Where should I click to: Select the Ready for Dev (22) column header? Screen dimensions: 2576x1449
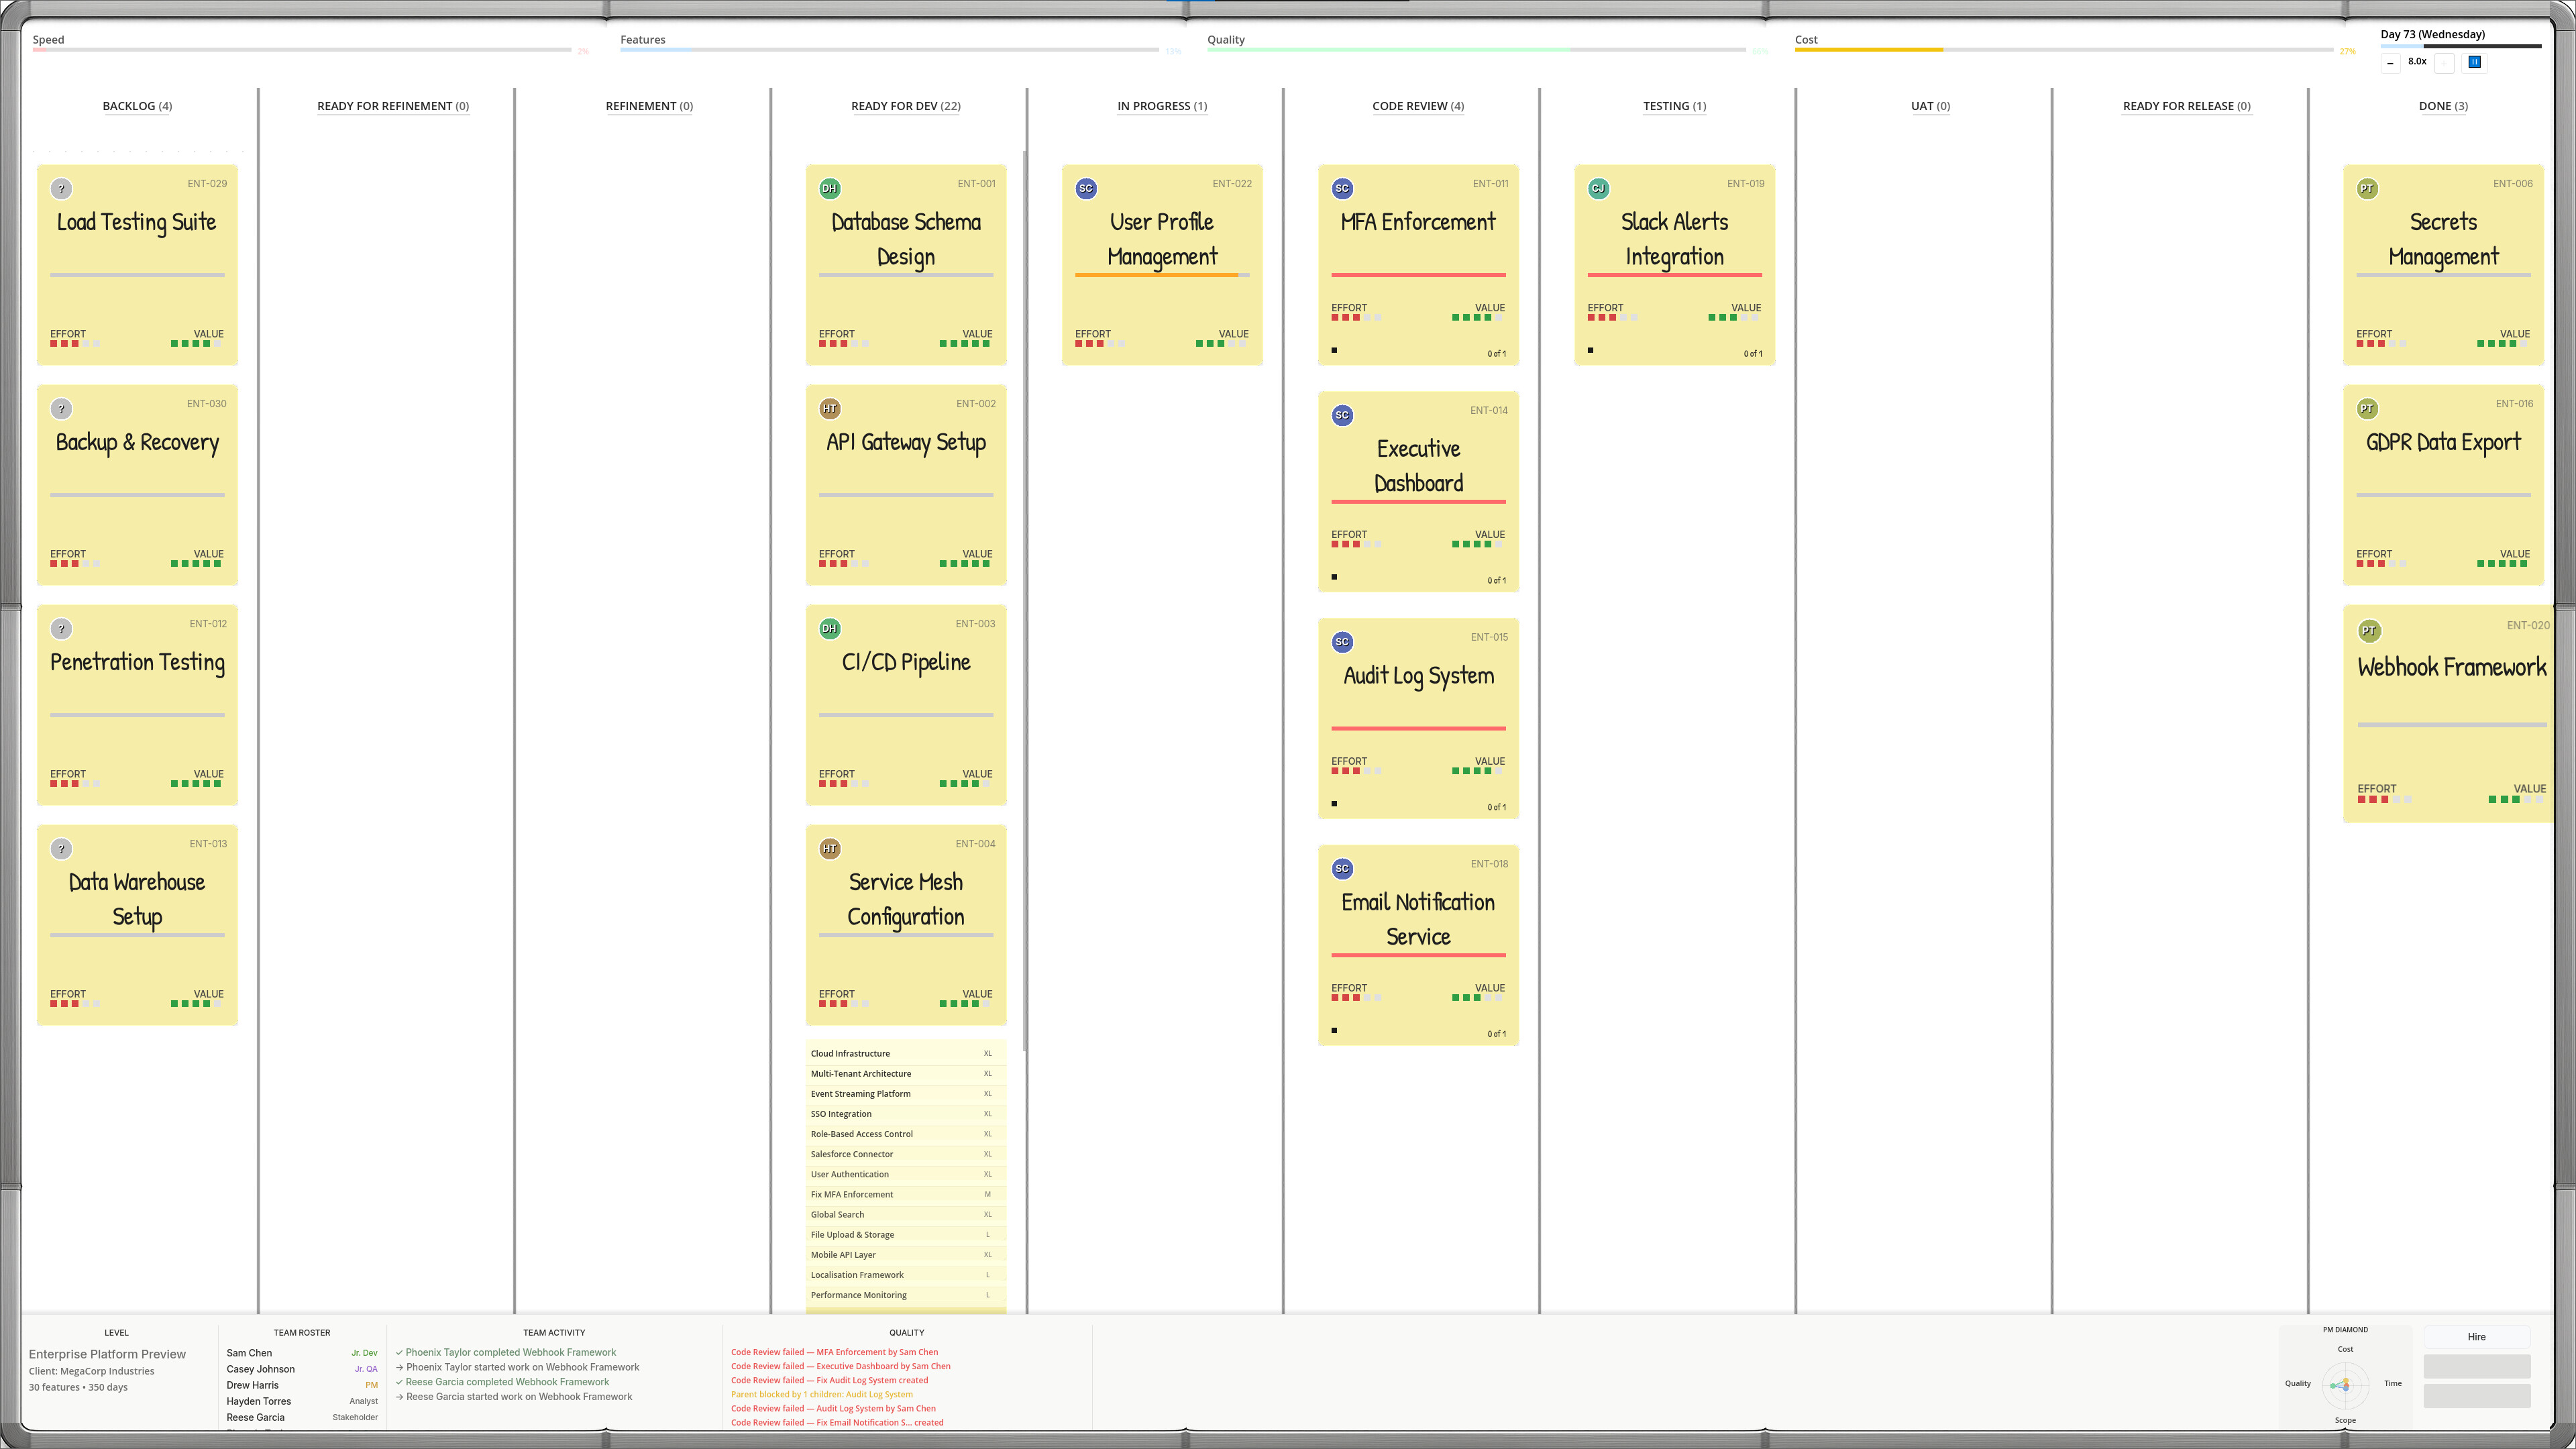pos(906,106)
